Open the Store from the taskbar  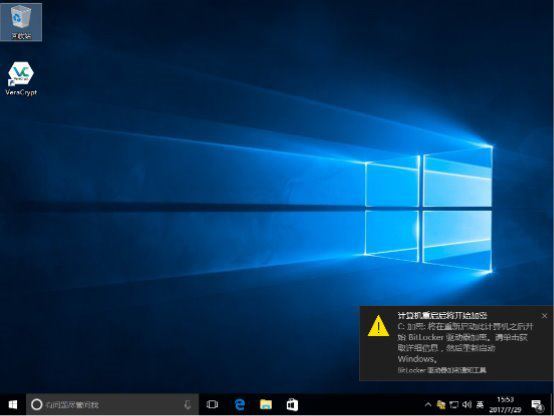pyautogui.click(x=292, y=404)
